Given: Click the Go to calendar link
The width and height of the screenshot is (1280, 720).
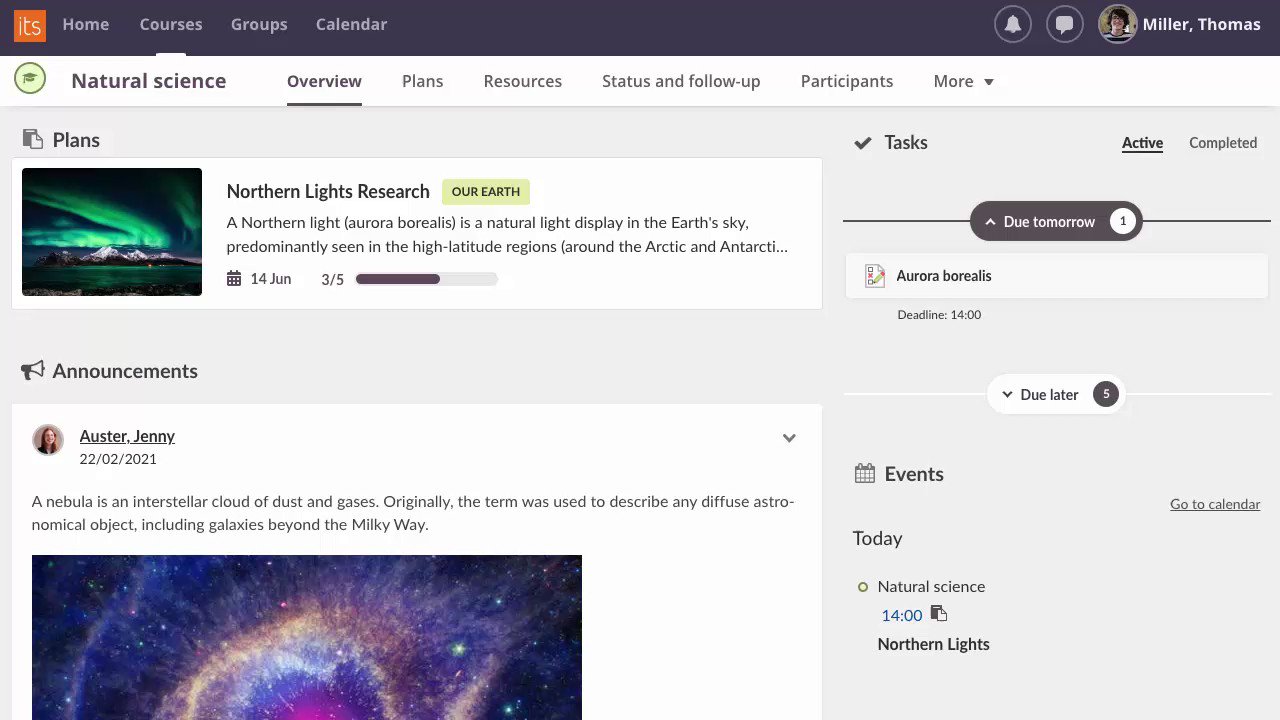Looking at the screenshot, I should pyautogui.click(x=1214, y=504).
